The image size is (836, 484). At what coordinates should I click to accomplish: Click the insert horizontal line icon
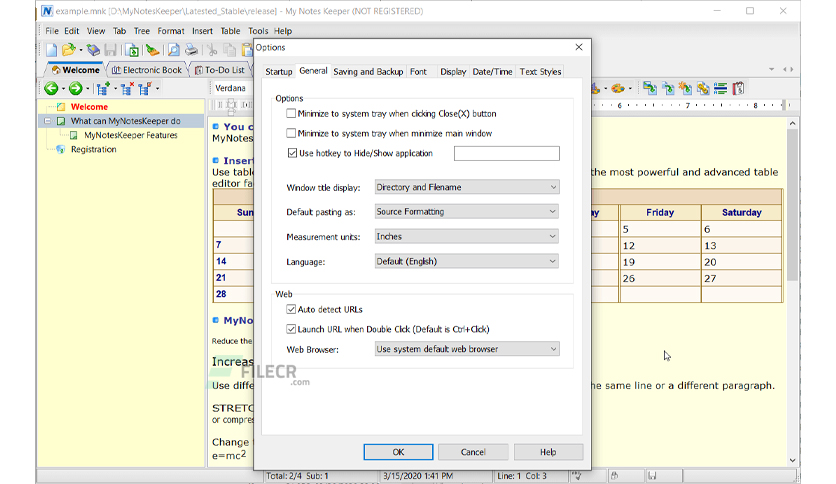point(721,88)
